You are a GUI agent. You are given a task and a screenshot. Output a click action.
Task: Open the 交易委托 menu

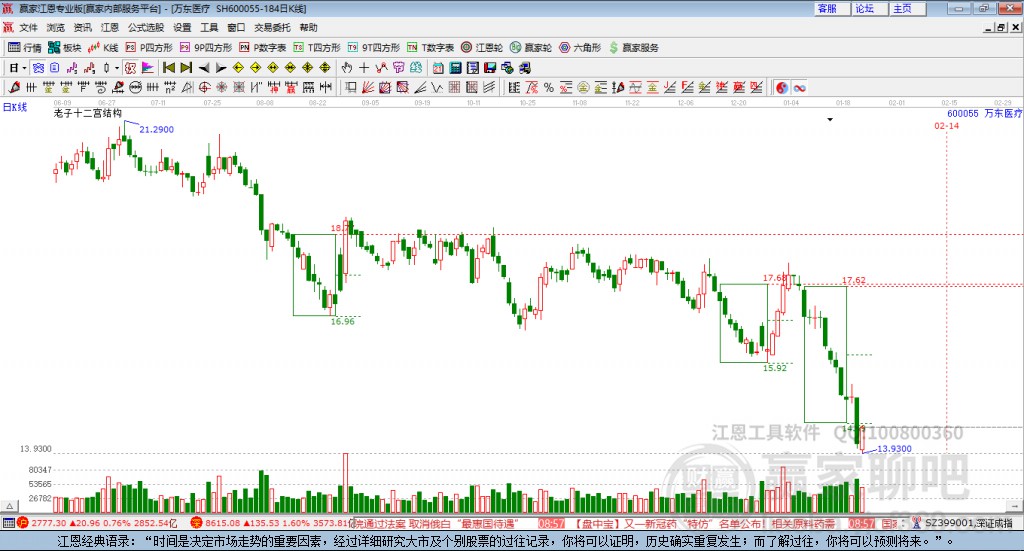click(x=272, y=27)
